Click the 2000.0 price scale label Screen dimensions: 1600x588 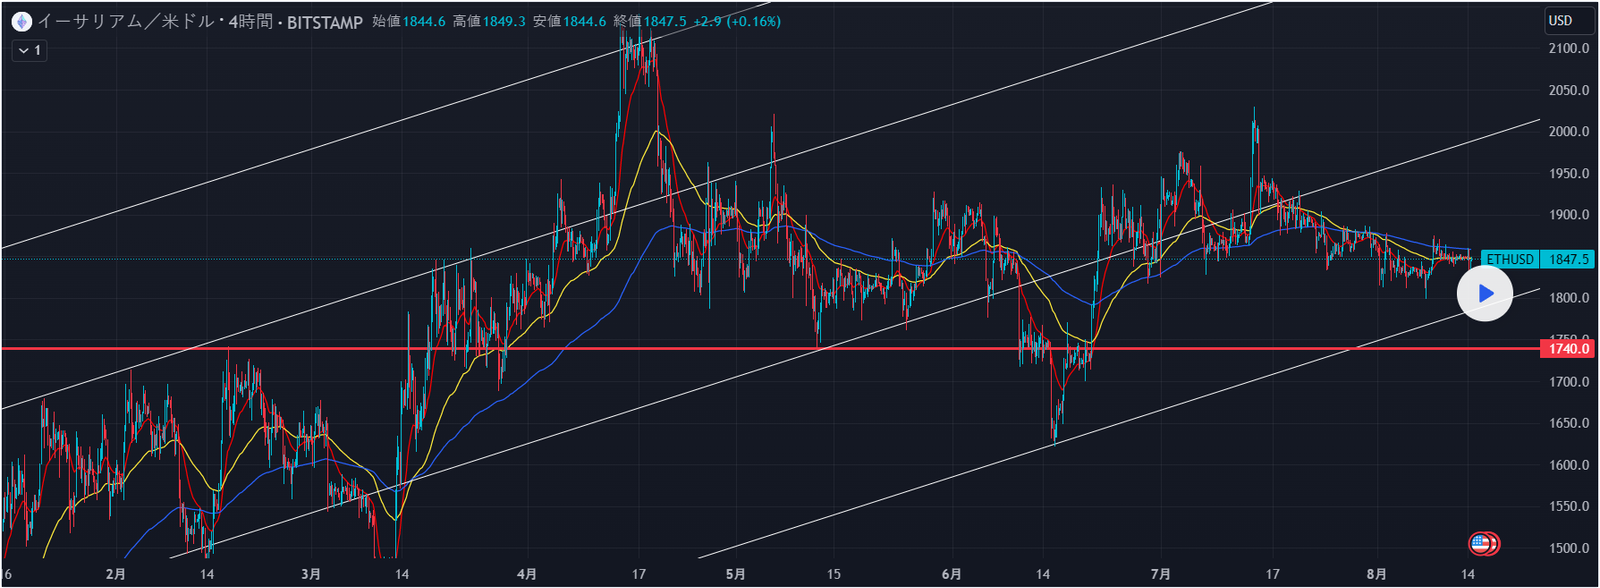click(x=1568, y=131)
